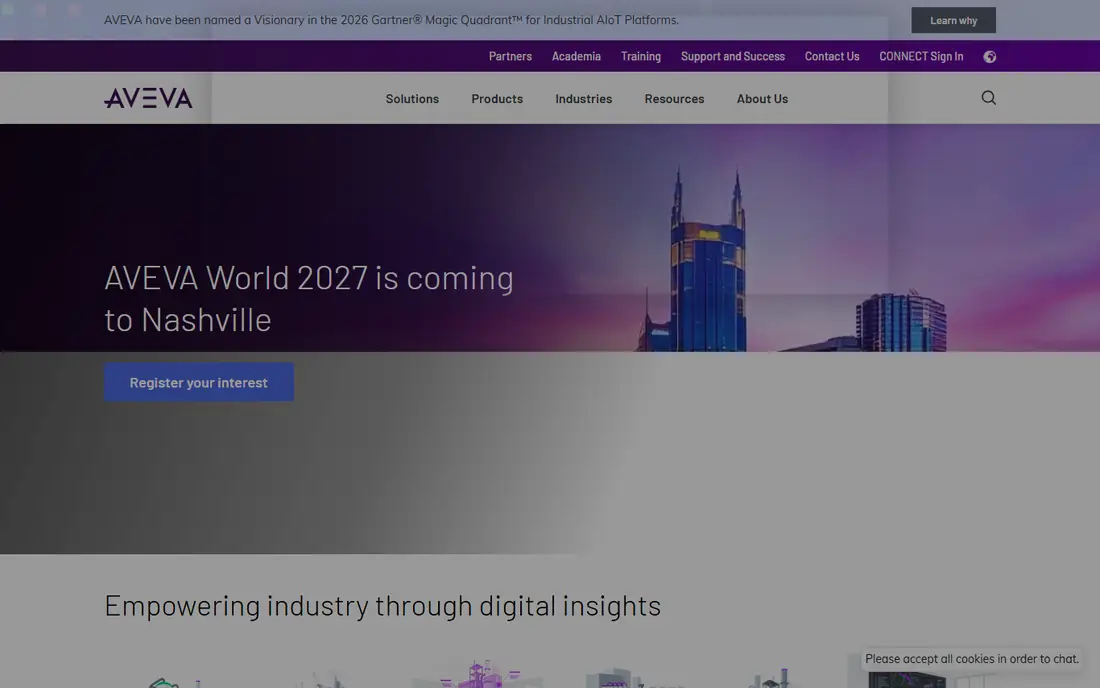Viewport: 1100px width, 688px height.
Task: Open the Resources menu
Action: tap(674, 99)
